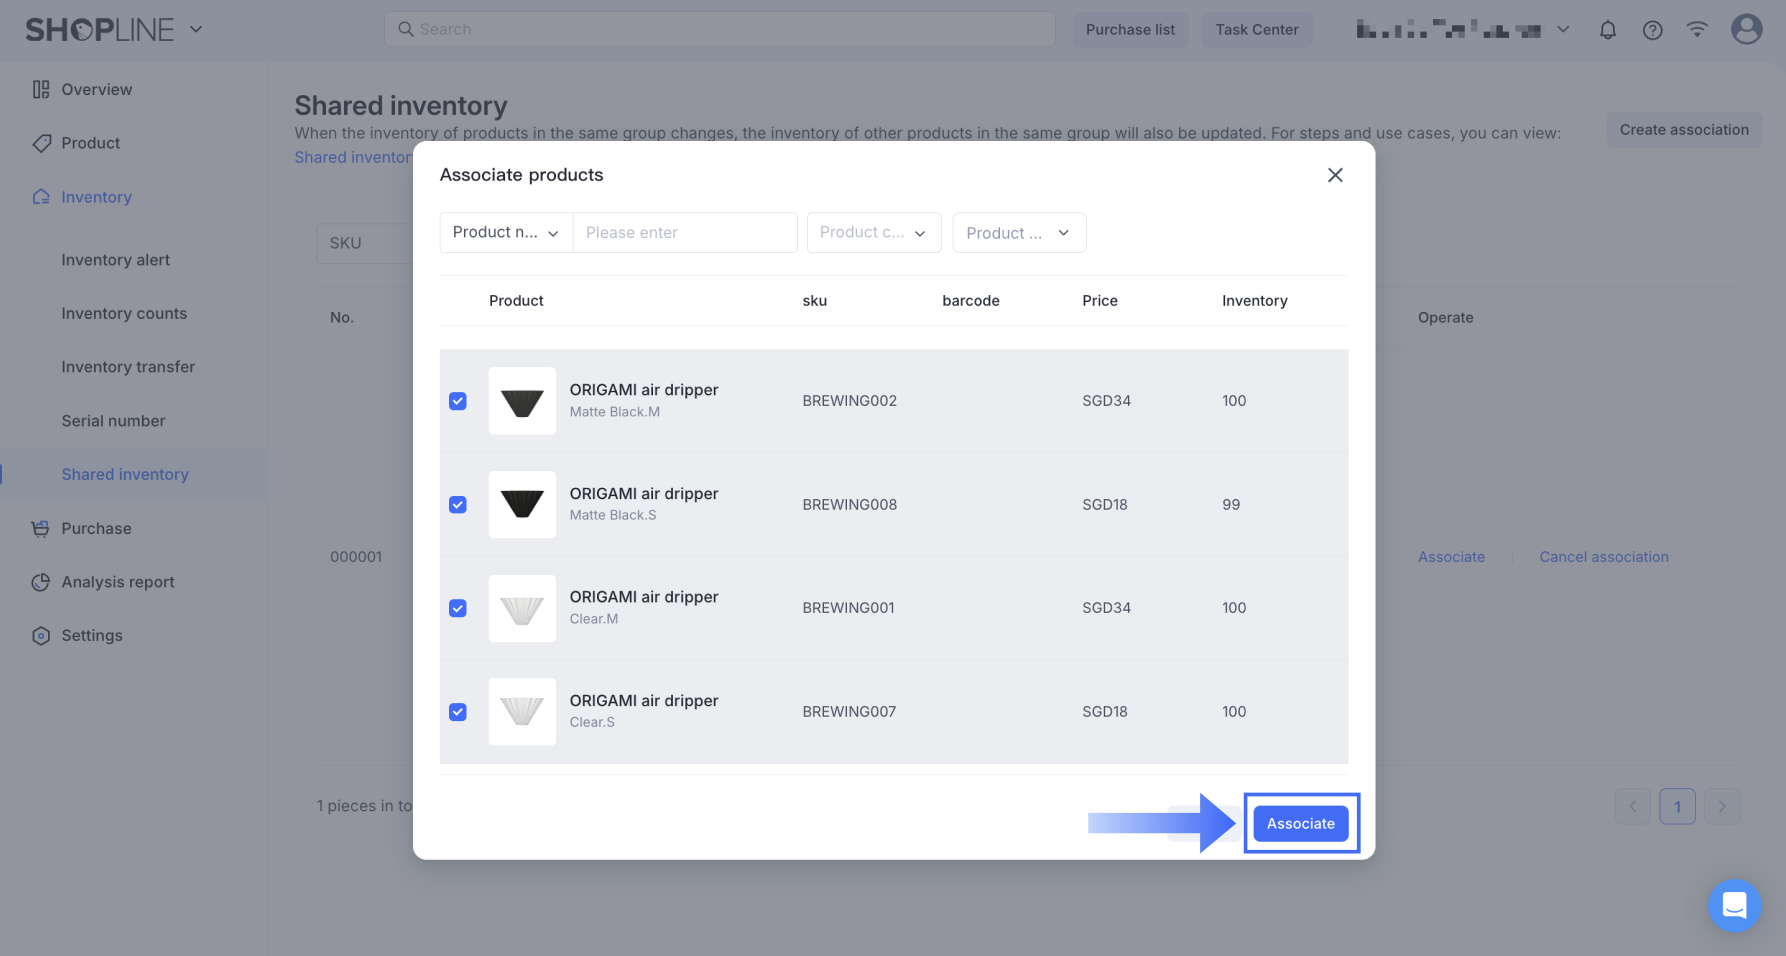Uncheck the BREWING008 product checkbox
This screenshot has width=1786, height=956.
click(x=458, y=505)
